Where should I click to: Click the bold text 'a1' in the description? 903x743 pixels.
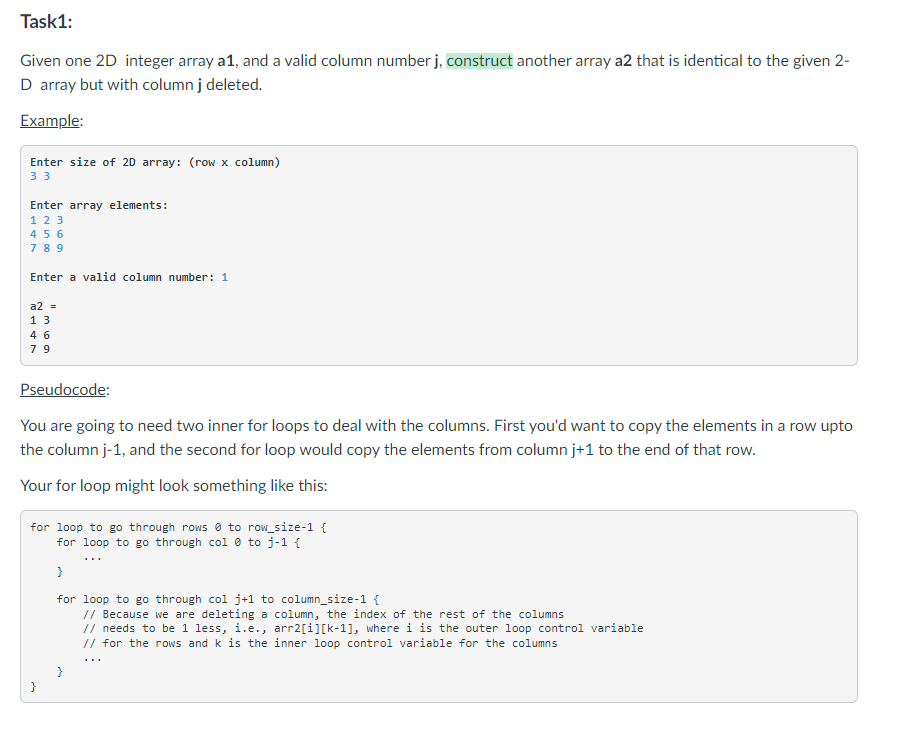tap(223, 60)
